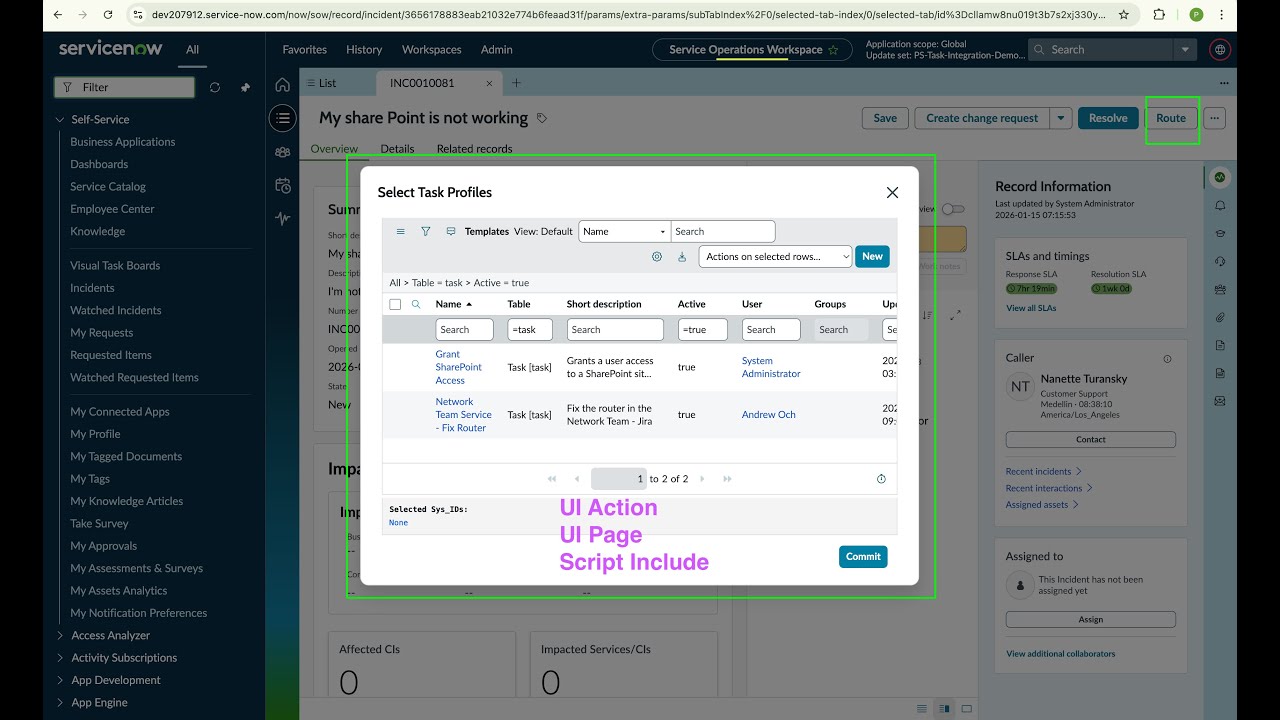Reload the page in Chrome
Screen dimensions: 1280x720
(x=109, y=15)
